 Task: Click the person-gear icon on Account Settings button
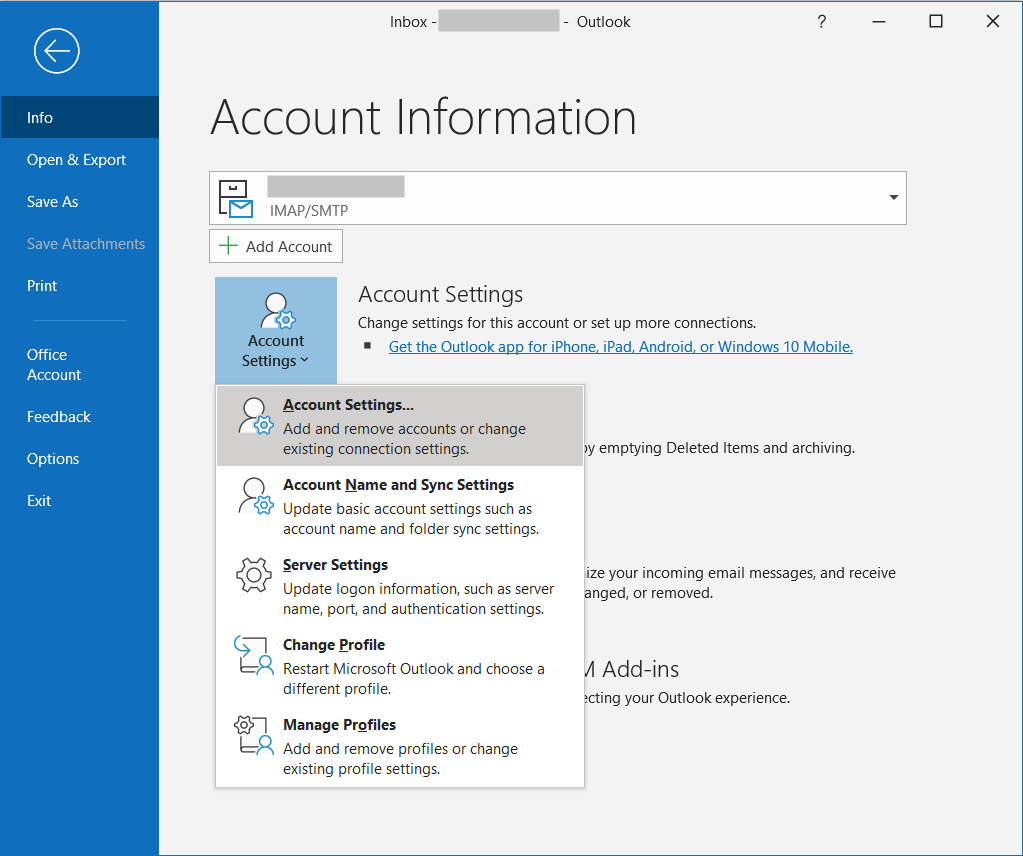pyautogui.click(x=277, y=311)
